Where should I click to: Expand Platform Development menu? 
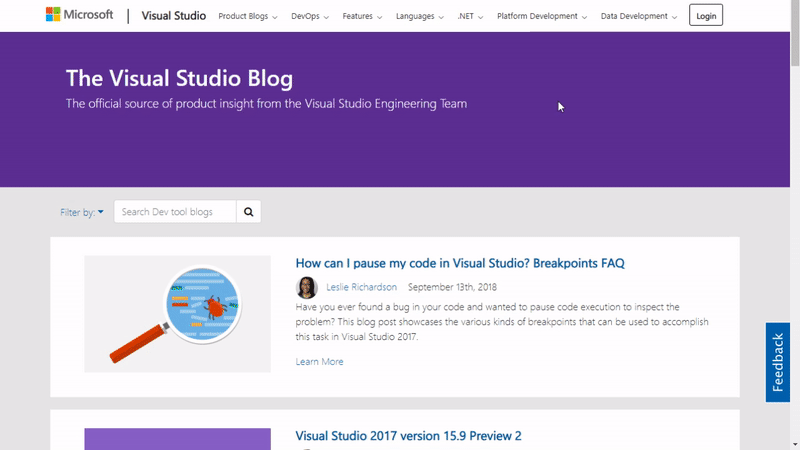pyautogui.click(x=542, y=16)
